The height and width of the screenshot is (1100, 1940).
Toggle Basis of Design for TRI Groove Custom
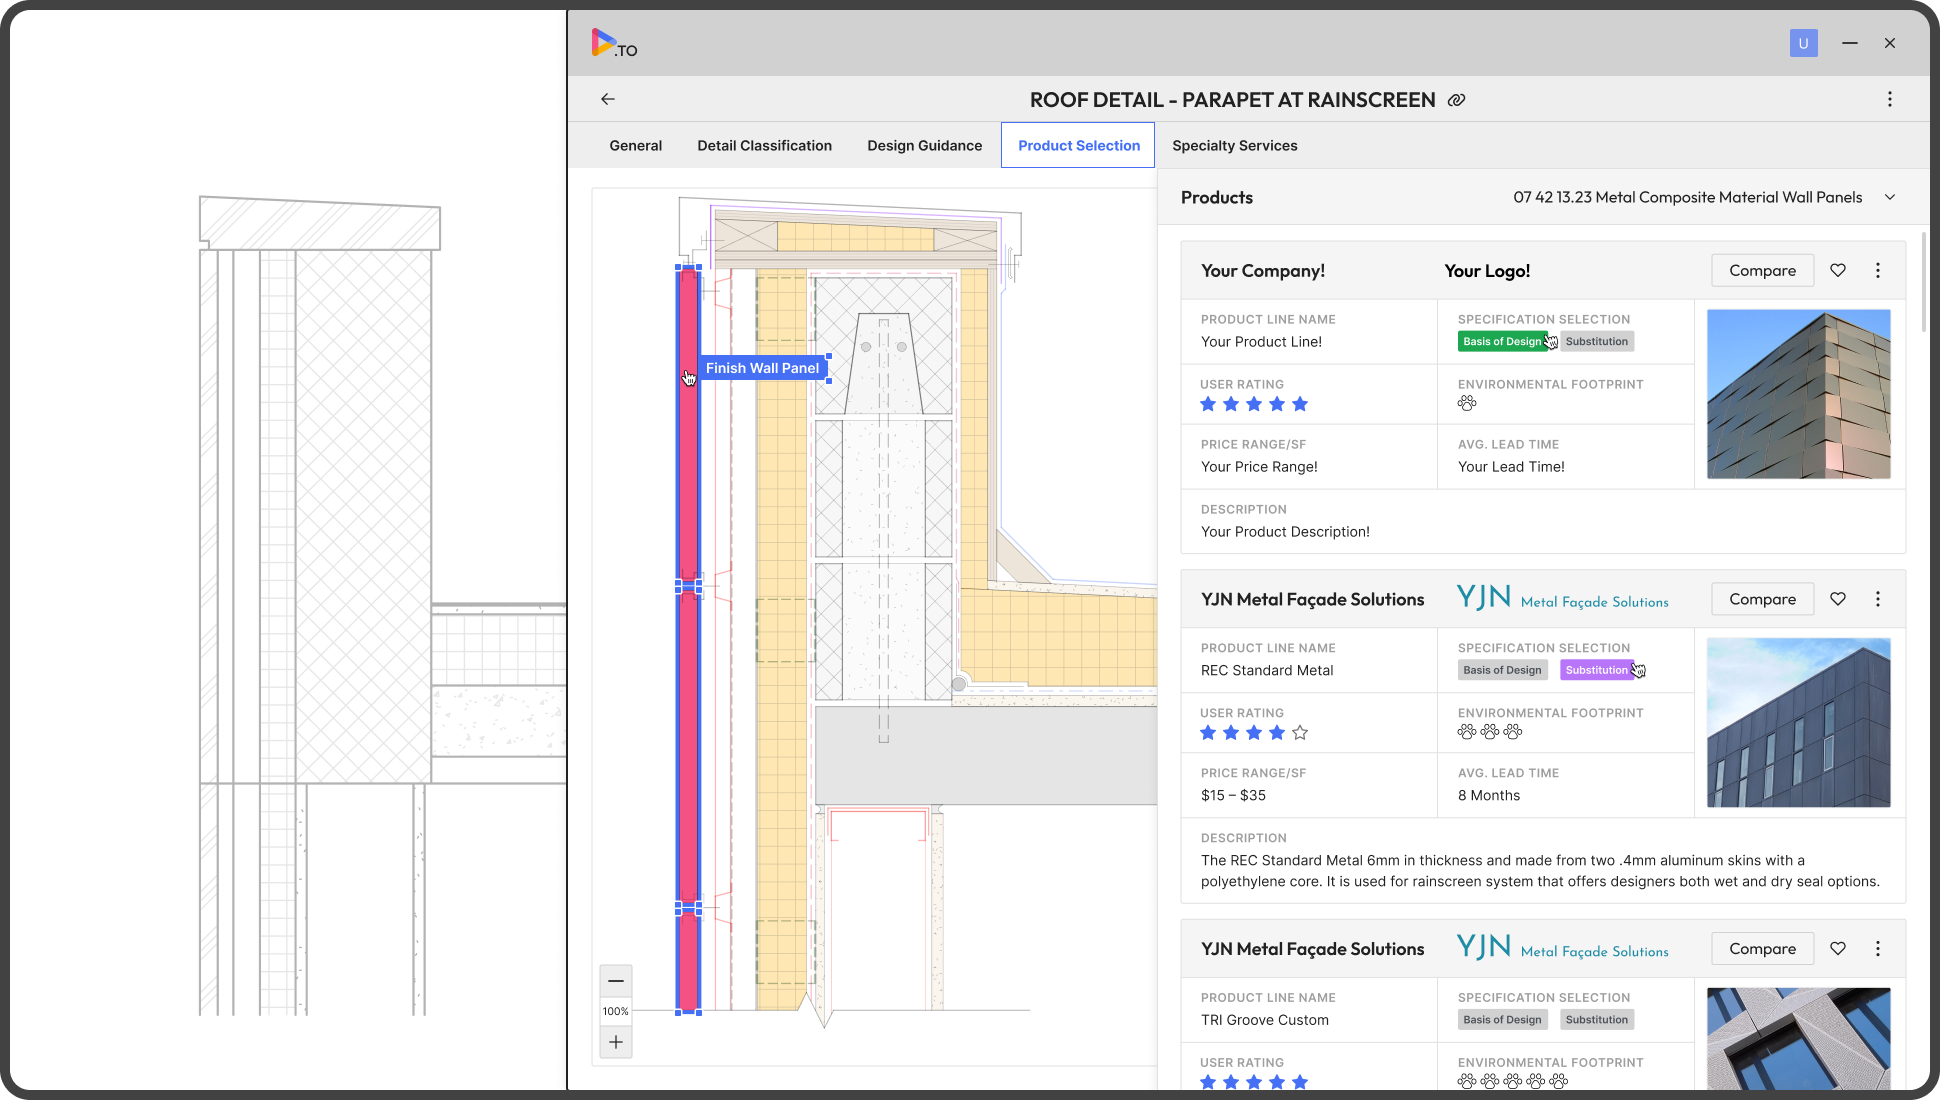click(1502, 1020)
